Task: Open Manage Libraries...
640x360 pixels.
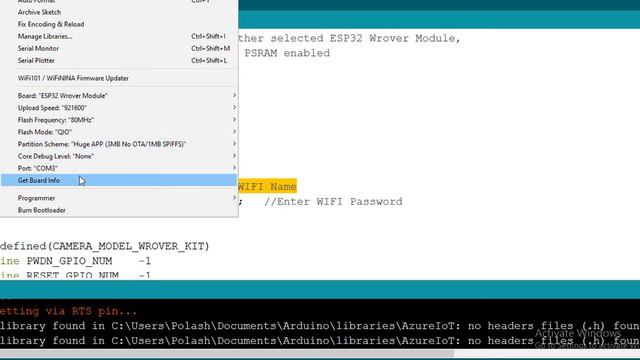Action: pyautogui.click(x=119, y=36)
